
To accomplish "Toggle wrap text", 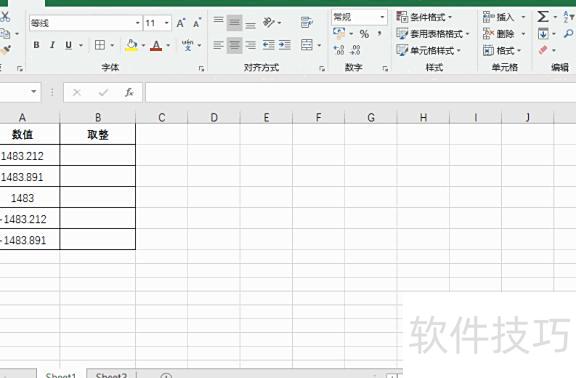I will pos(306,23).
